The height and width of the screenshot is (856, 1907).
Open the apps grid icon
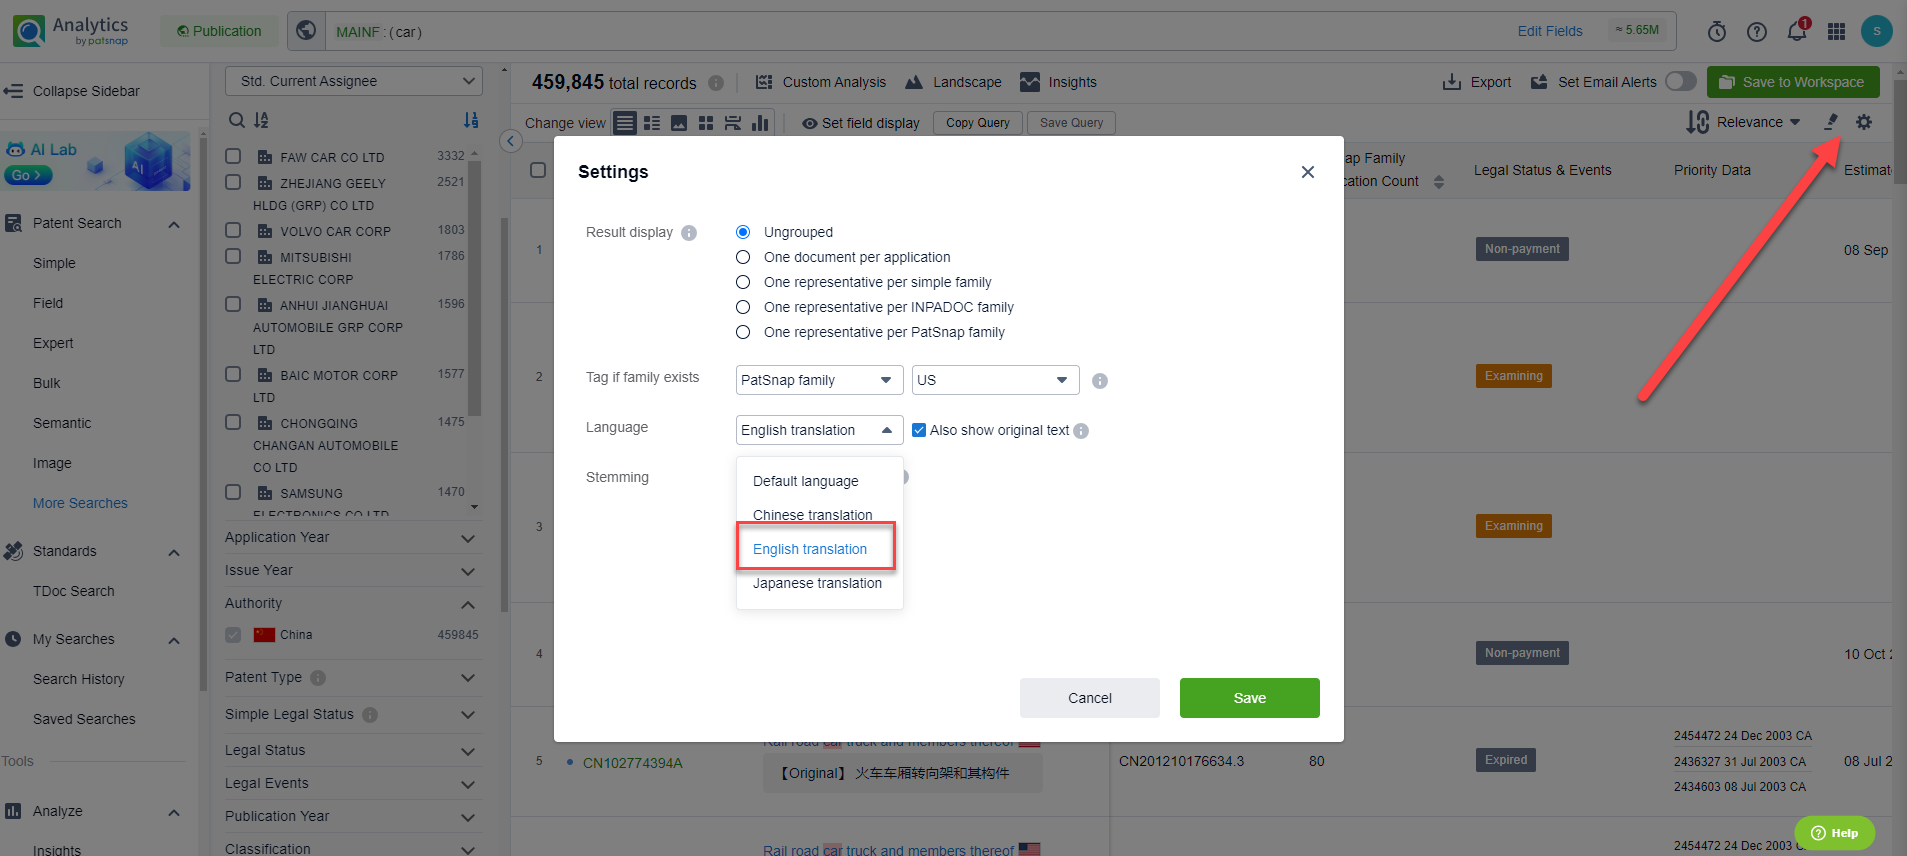(1836, 32)
